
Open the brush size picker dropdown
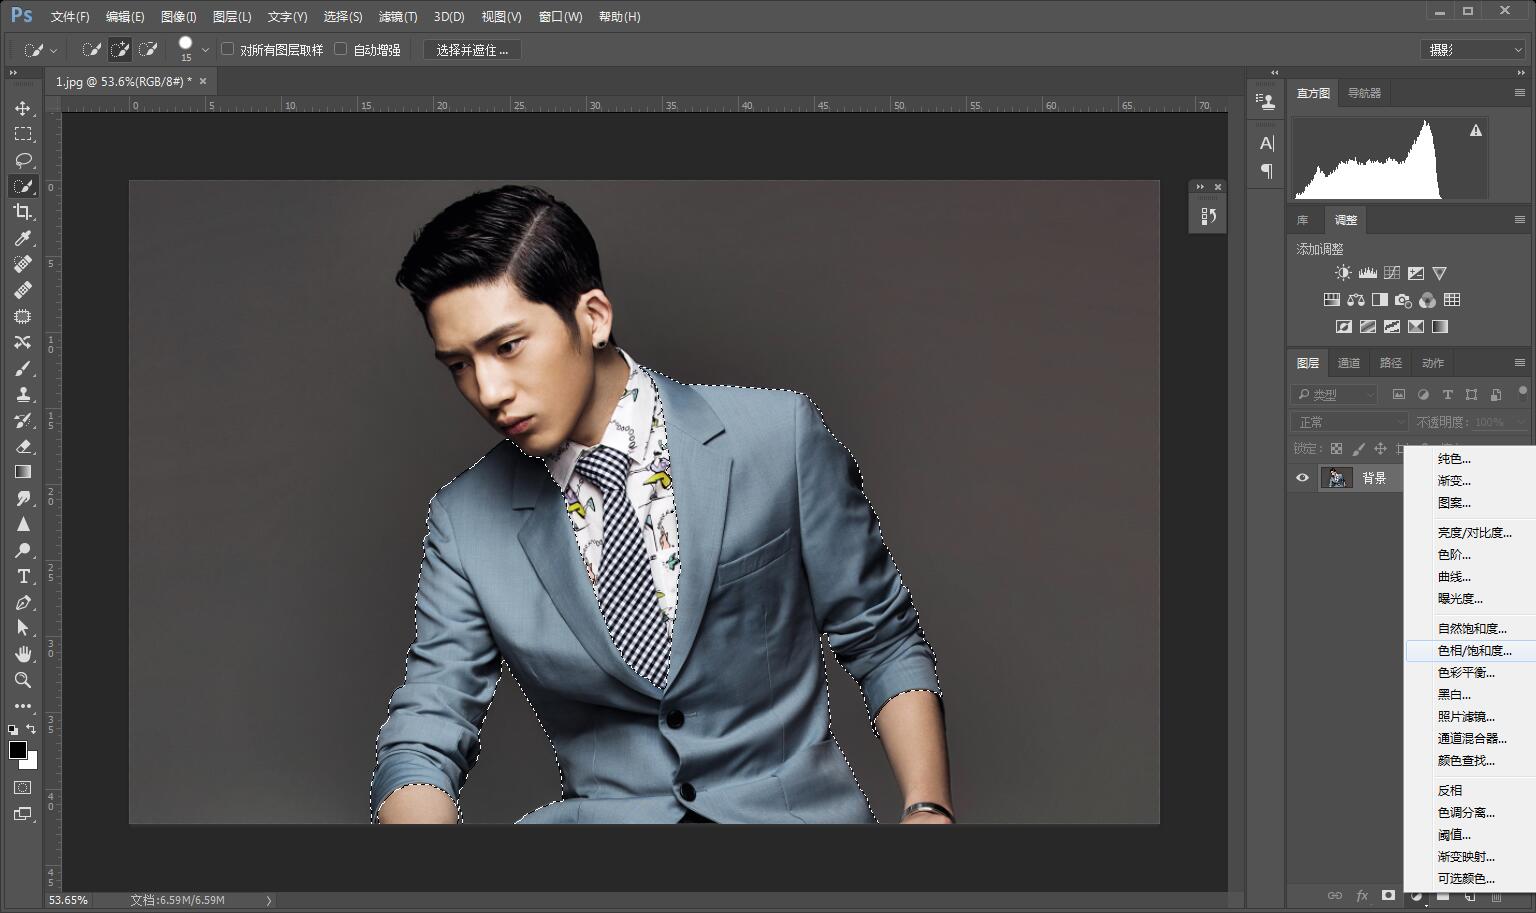click(206, 49)
